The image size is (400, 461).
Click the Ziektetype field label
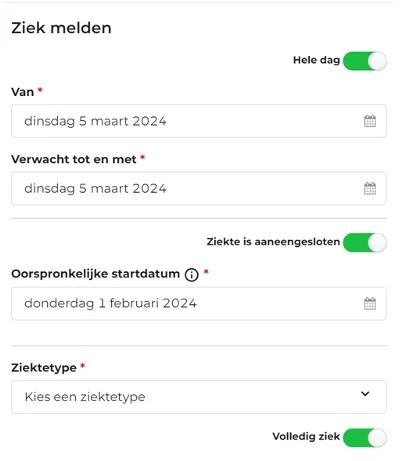44,368
